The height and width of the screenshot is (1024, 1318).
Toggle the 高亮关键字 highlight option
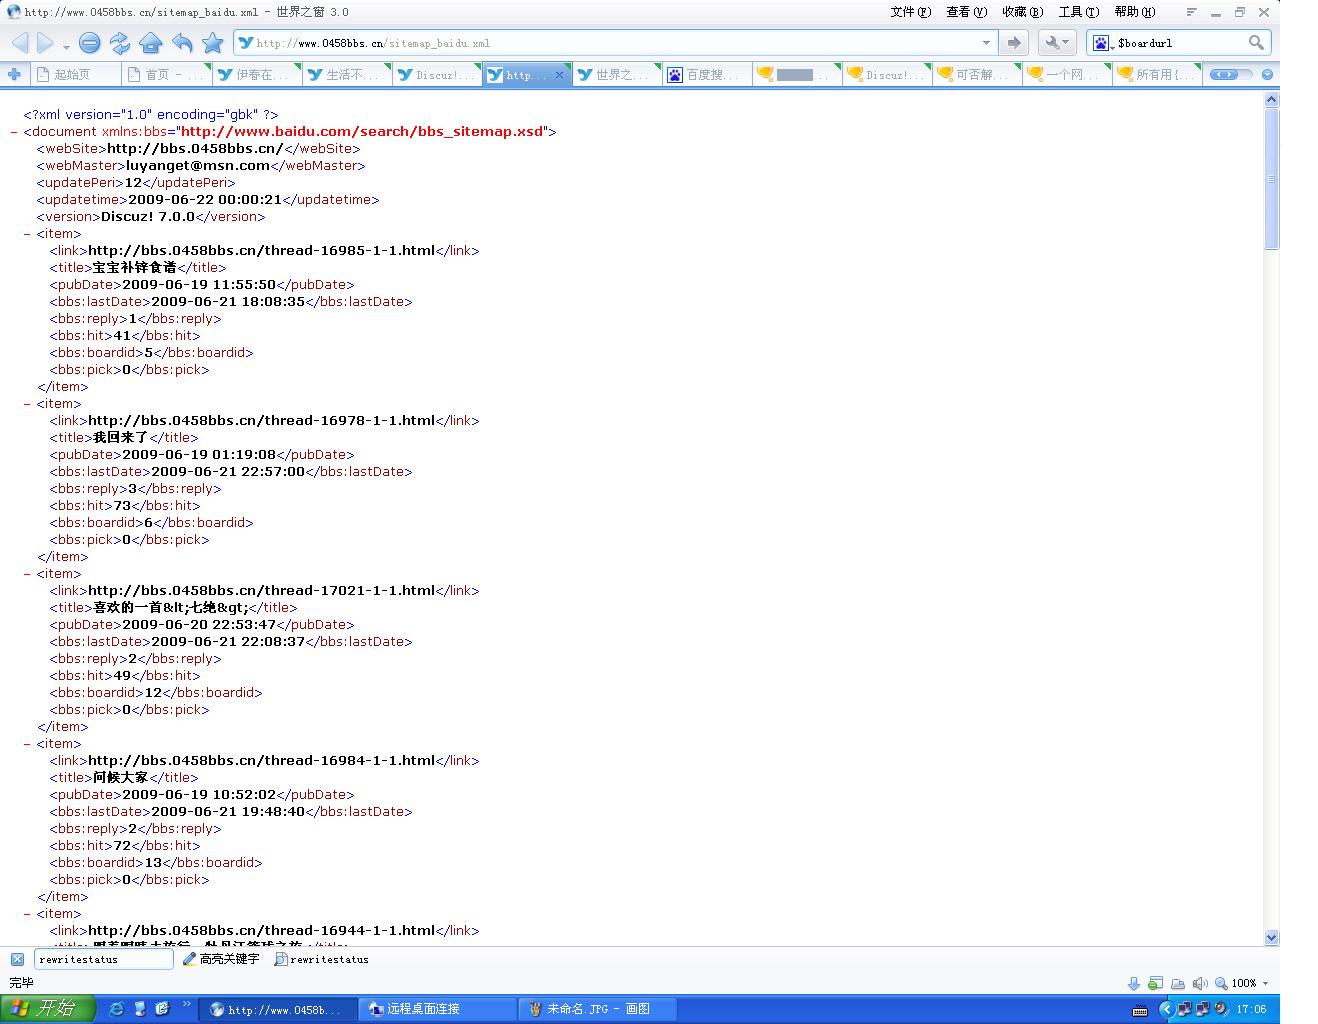click(221, 959)
